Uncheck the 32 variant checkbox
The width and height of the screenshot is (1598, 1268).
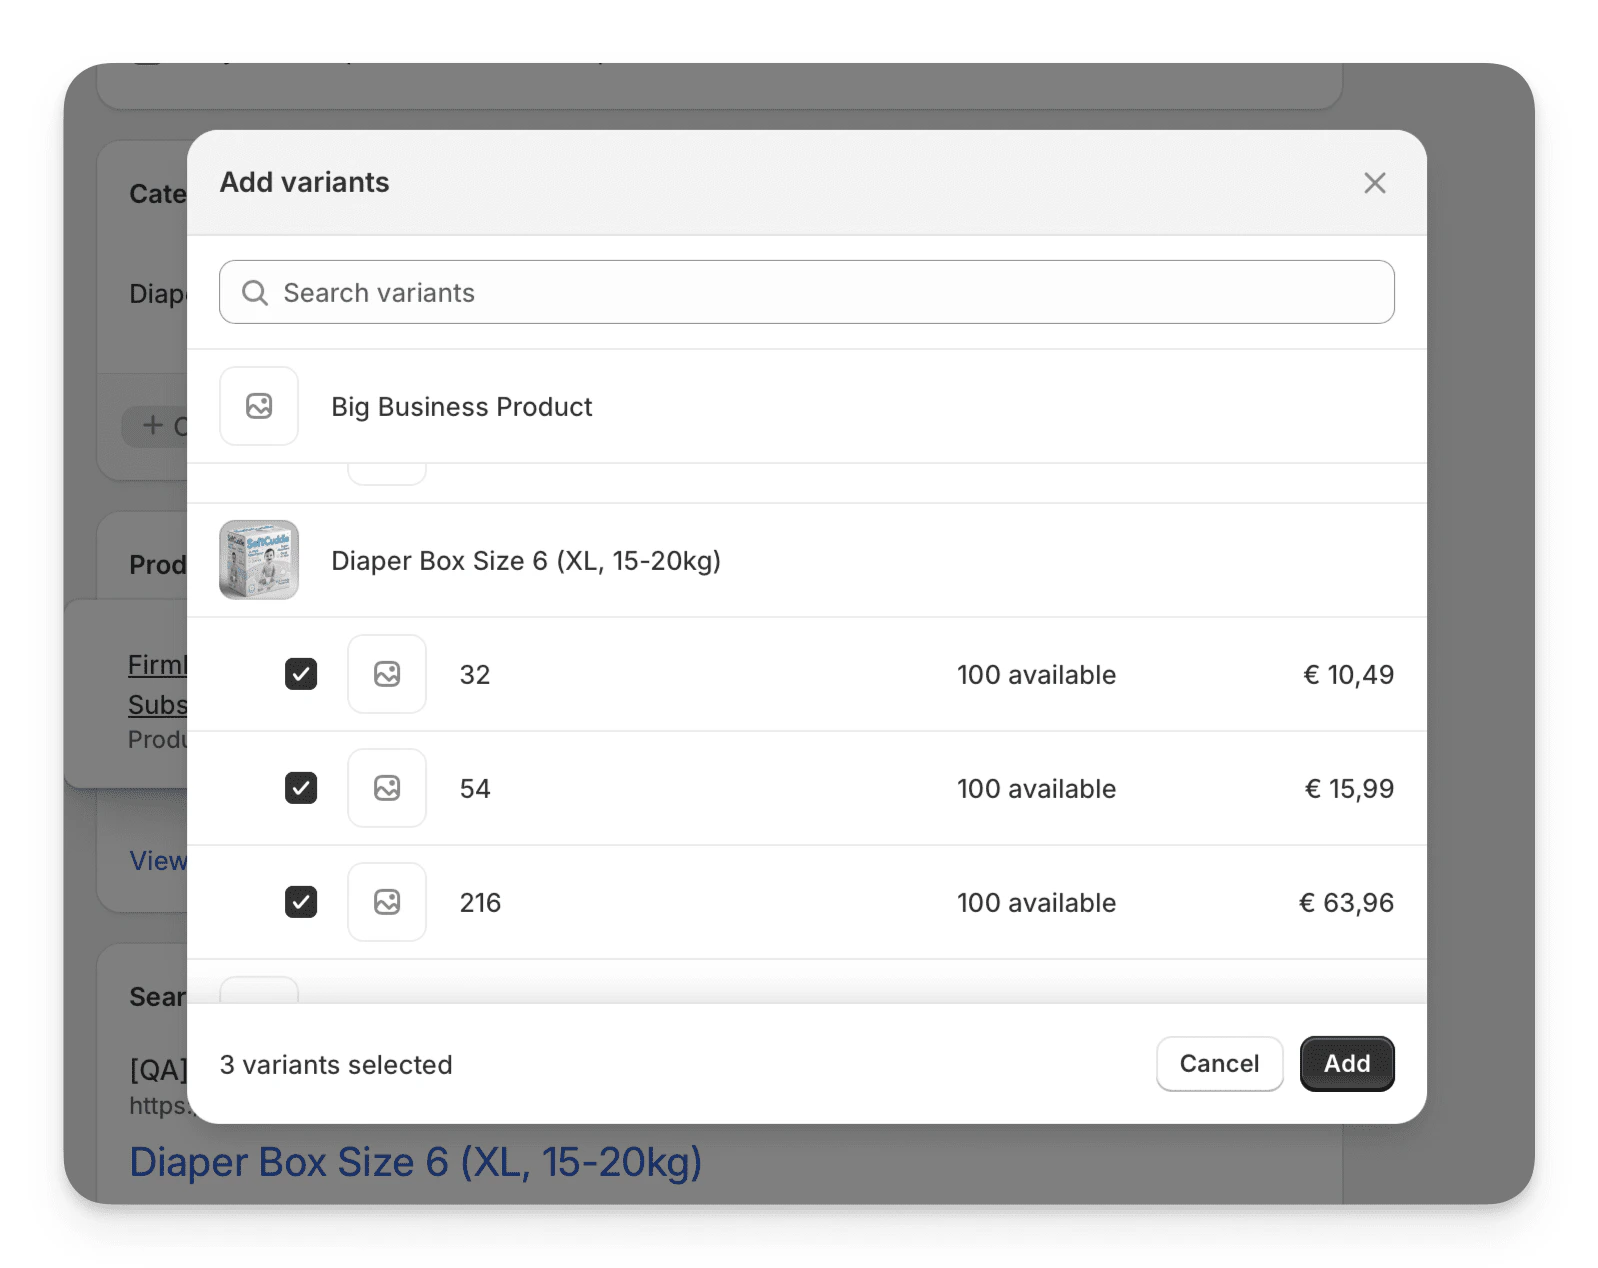tap(301, 674)
